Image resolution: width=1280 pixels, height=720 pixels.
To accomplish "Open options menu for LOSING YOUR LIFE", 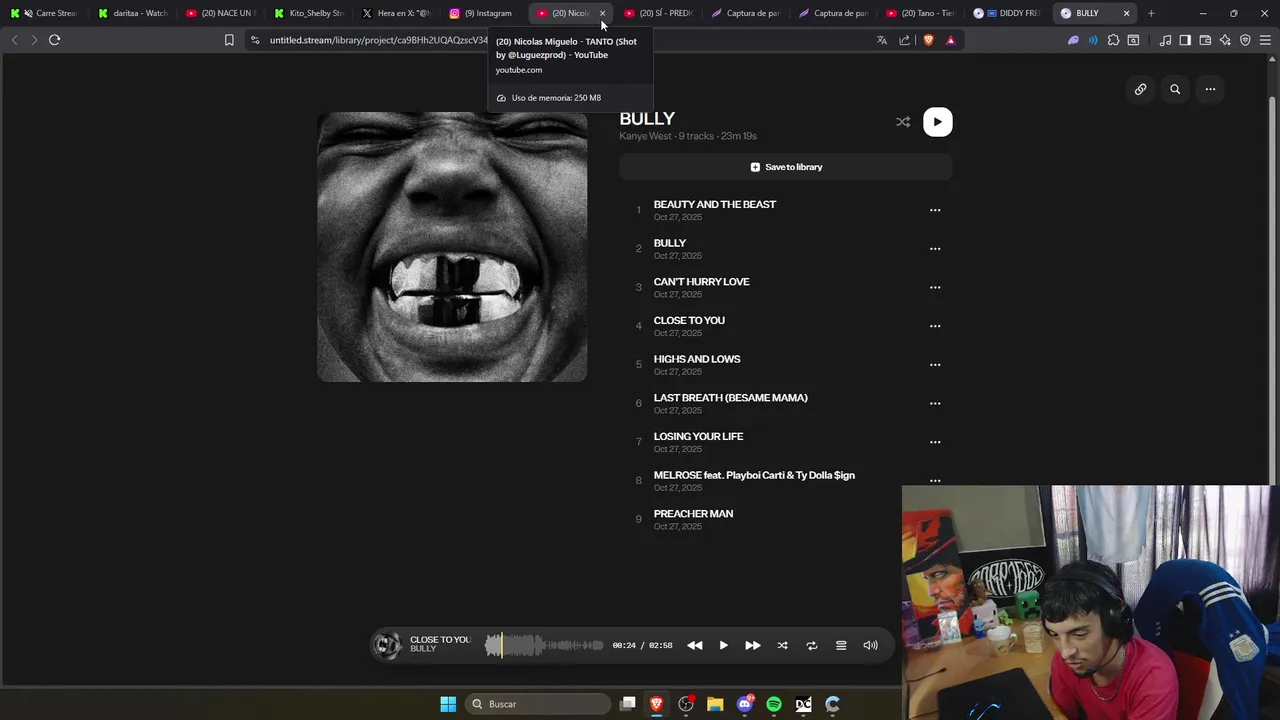I will pyautogui.click(x=935, y=442).
